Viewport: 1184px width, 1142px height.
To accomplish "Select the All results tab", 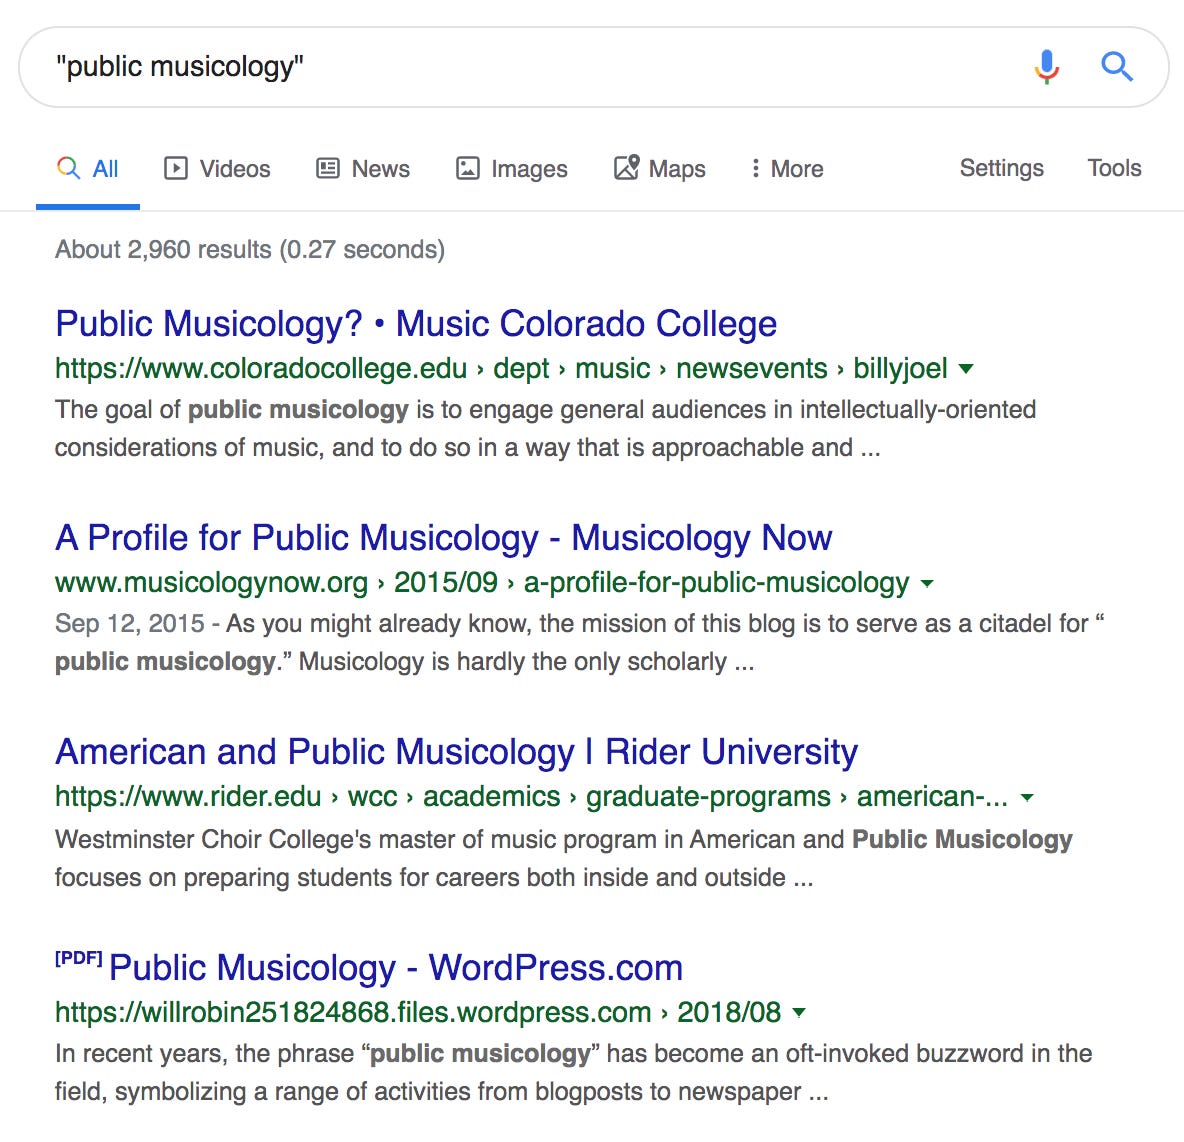I will 88,168.
